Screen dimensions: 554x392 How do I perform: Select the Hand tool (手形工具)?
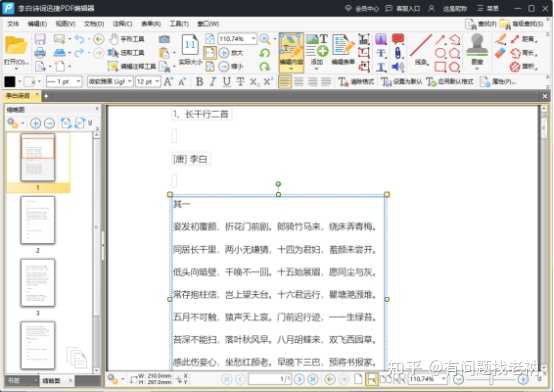[127, 39]
